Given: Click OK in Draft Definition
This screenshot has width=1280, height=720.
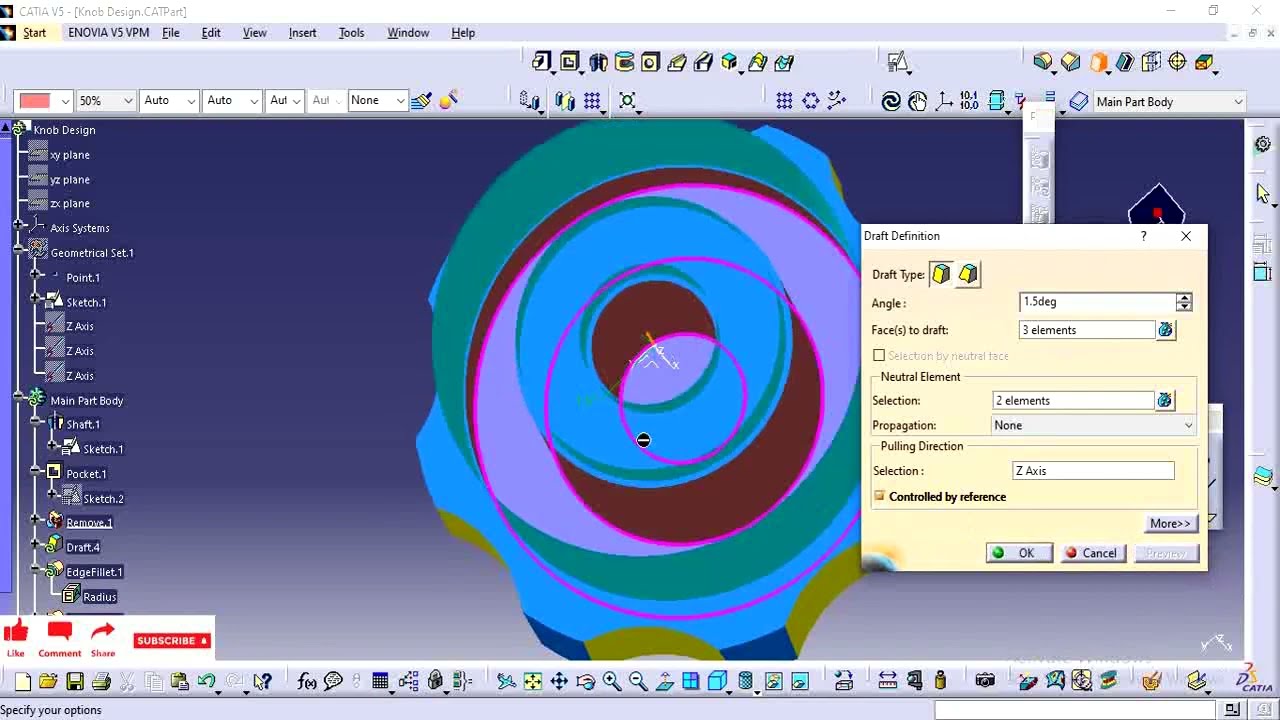Looking at the screenshot, I should click(1018, 553).
